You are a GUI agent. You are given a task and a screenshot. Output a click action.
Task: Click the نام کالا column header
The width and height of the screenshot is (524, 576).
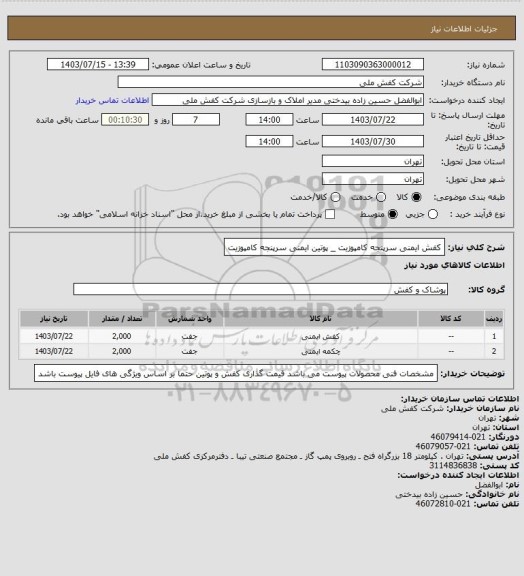coord(320,318)
